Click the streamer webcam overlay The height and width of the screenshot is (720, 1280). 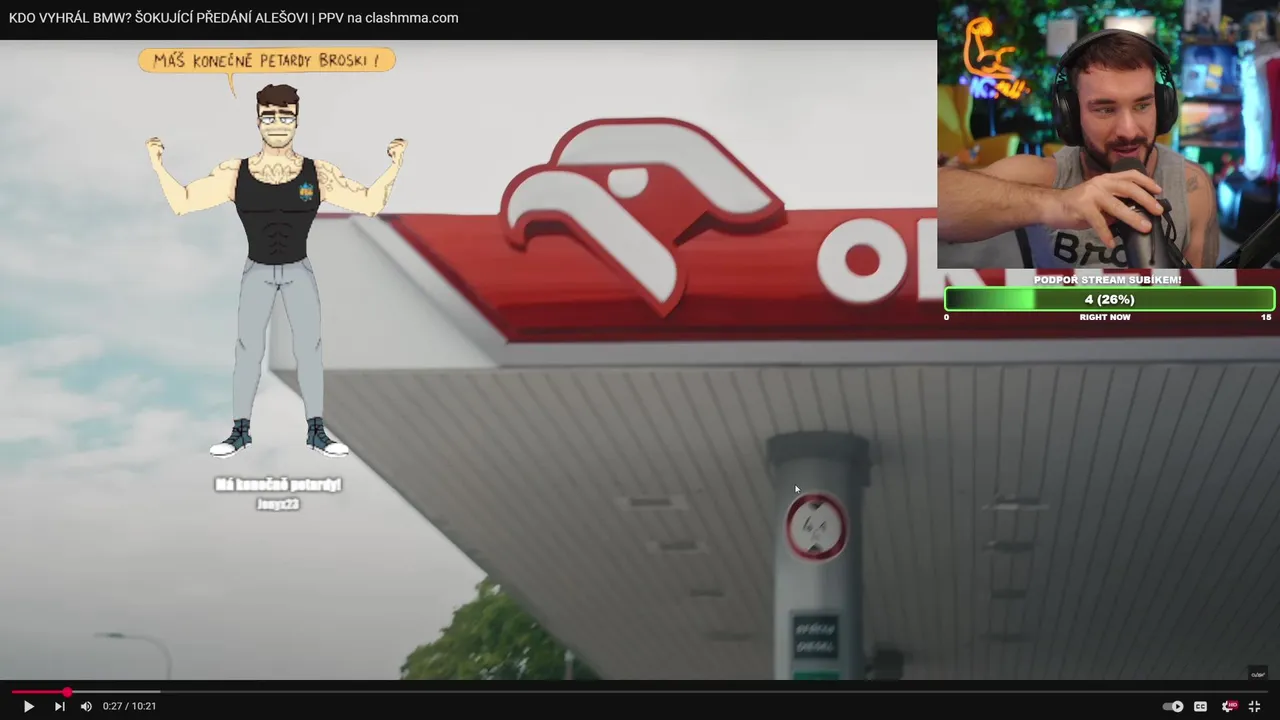1108,134
